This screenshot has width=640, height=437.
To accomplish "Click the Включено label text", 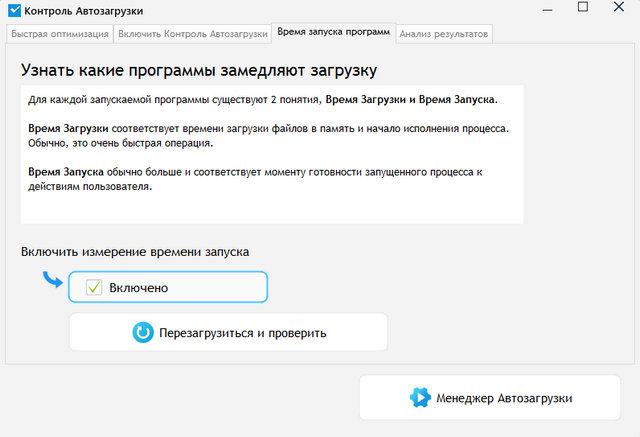I will 138,288.
